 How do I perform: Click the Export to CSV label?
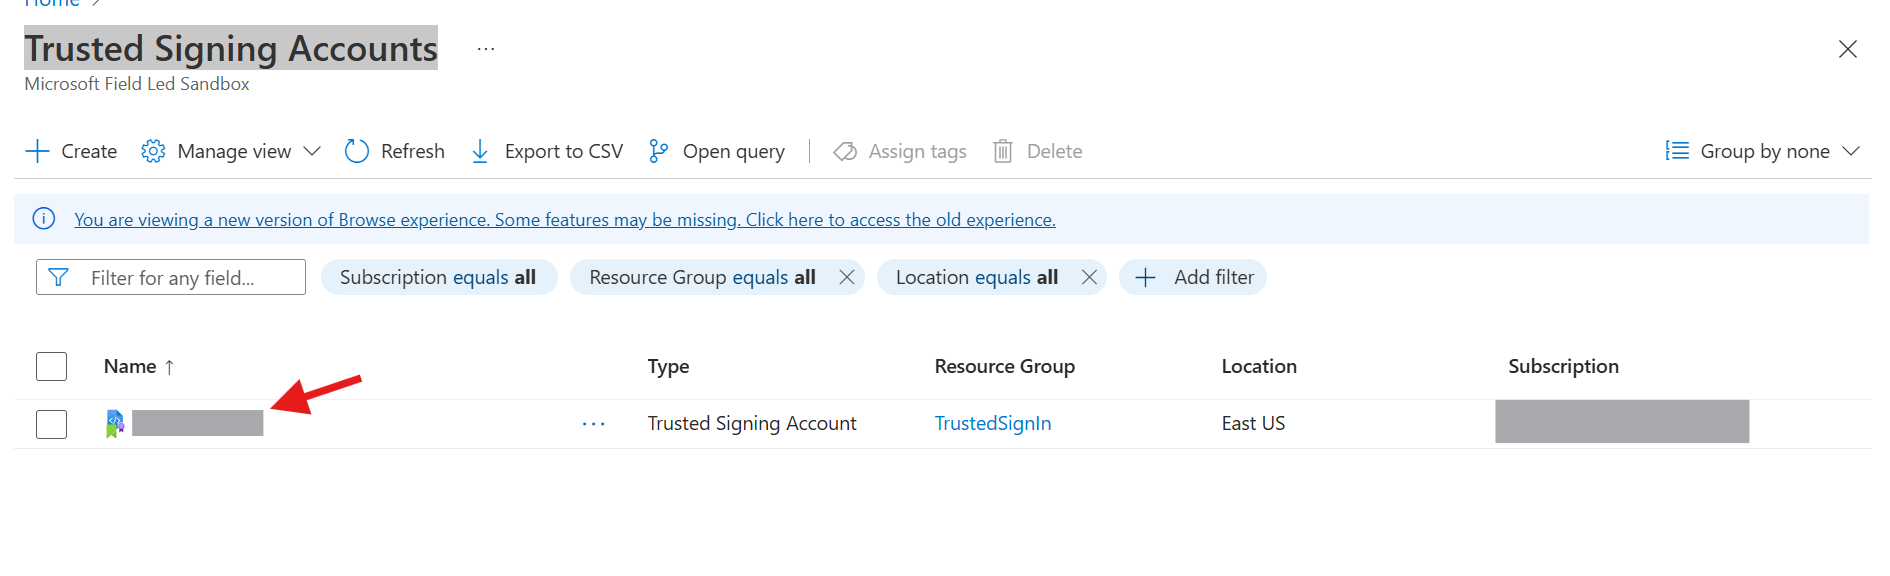pos(564,151)
